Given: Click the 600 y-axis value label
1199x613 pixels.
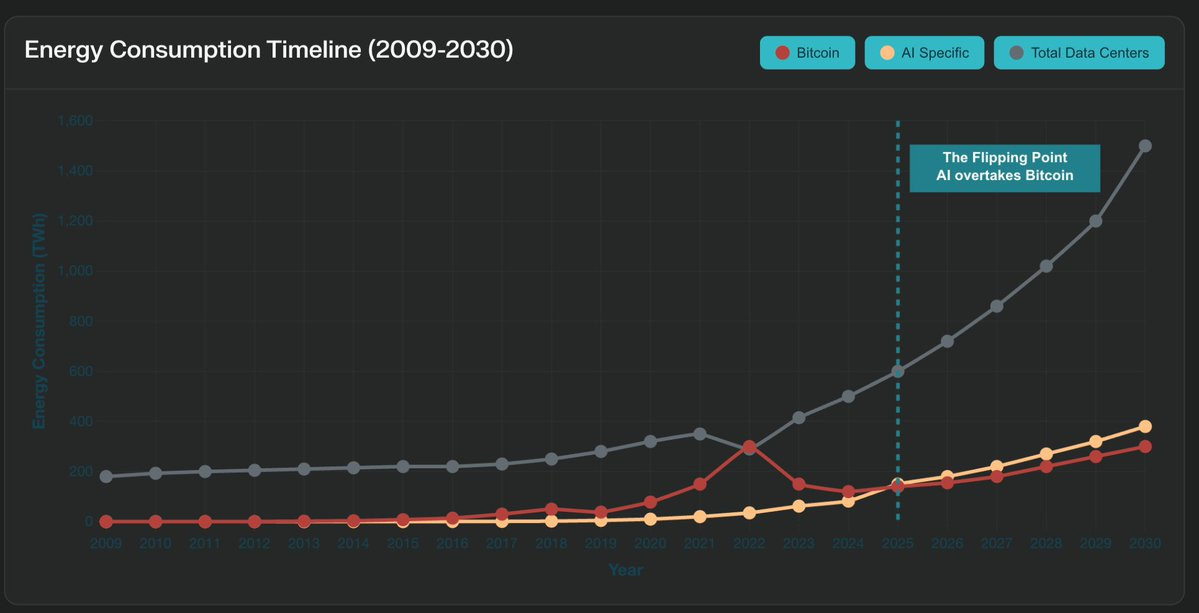Looking at the screenshot, I should click(82, 371).
